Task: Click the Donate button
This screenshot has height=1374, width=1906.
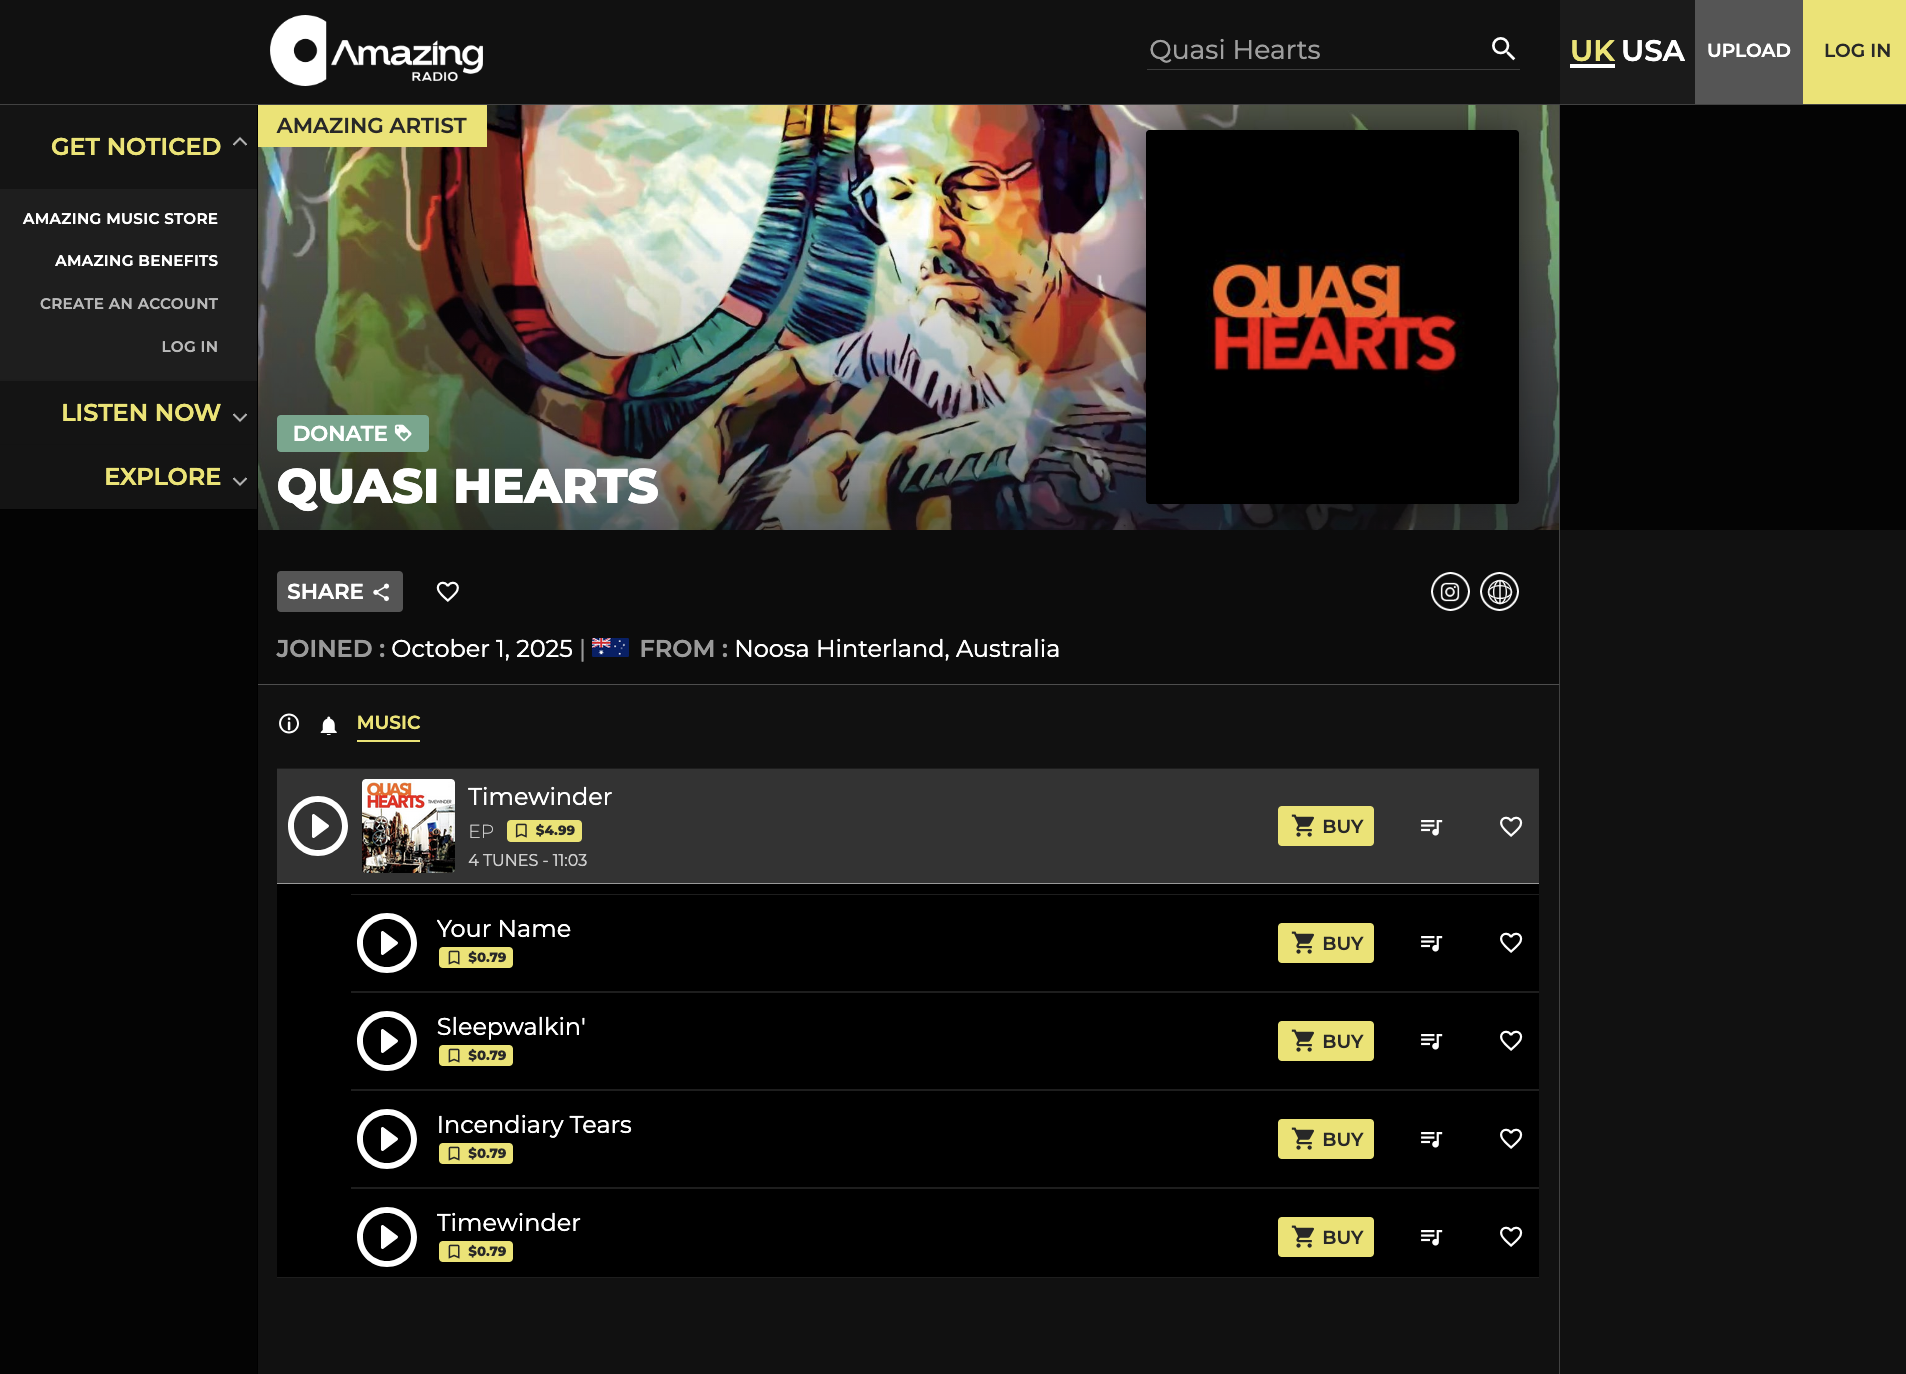Action: (353, 433)
